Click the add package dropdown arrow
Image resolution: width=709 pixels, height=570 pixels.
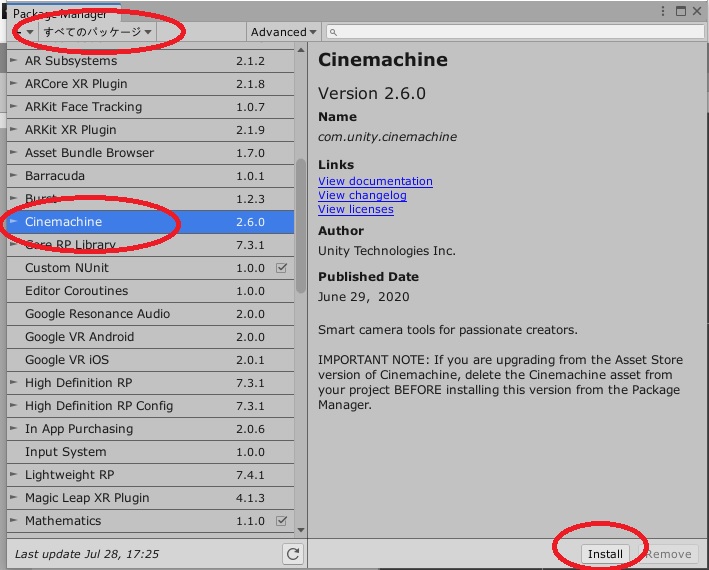coord(29,32)
